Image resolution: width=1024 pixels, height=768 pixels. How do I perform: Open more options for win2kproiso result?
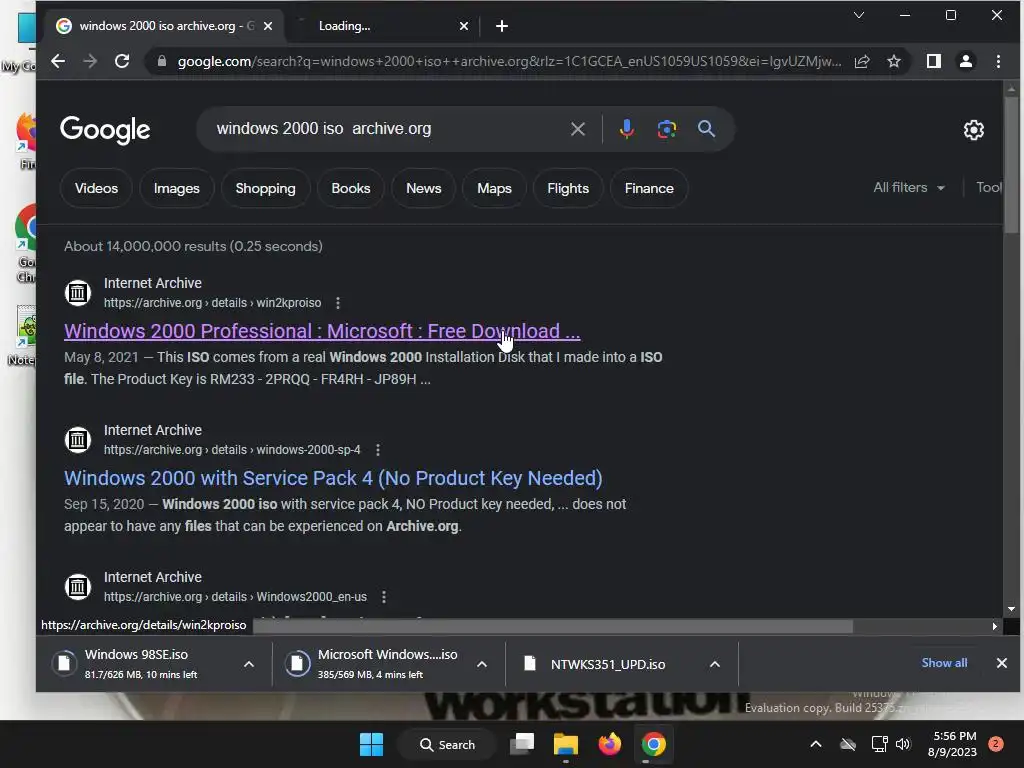click(x=338, y=303)
